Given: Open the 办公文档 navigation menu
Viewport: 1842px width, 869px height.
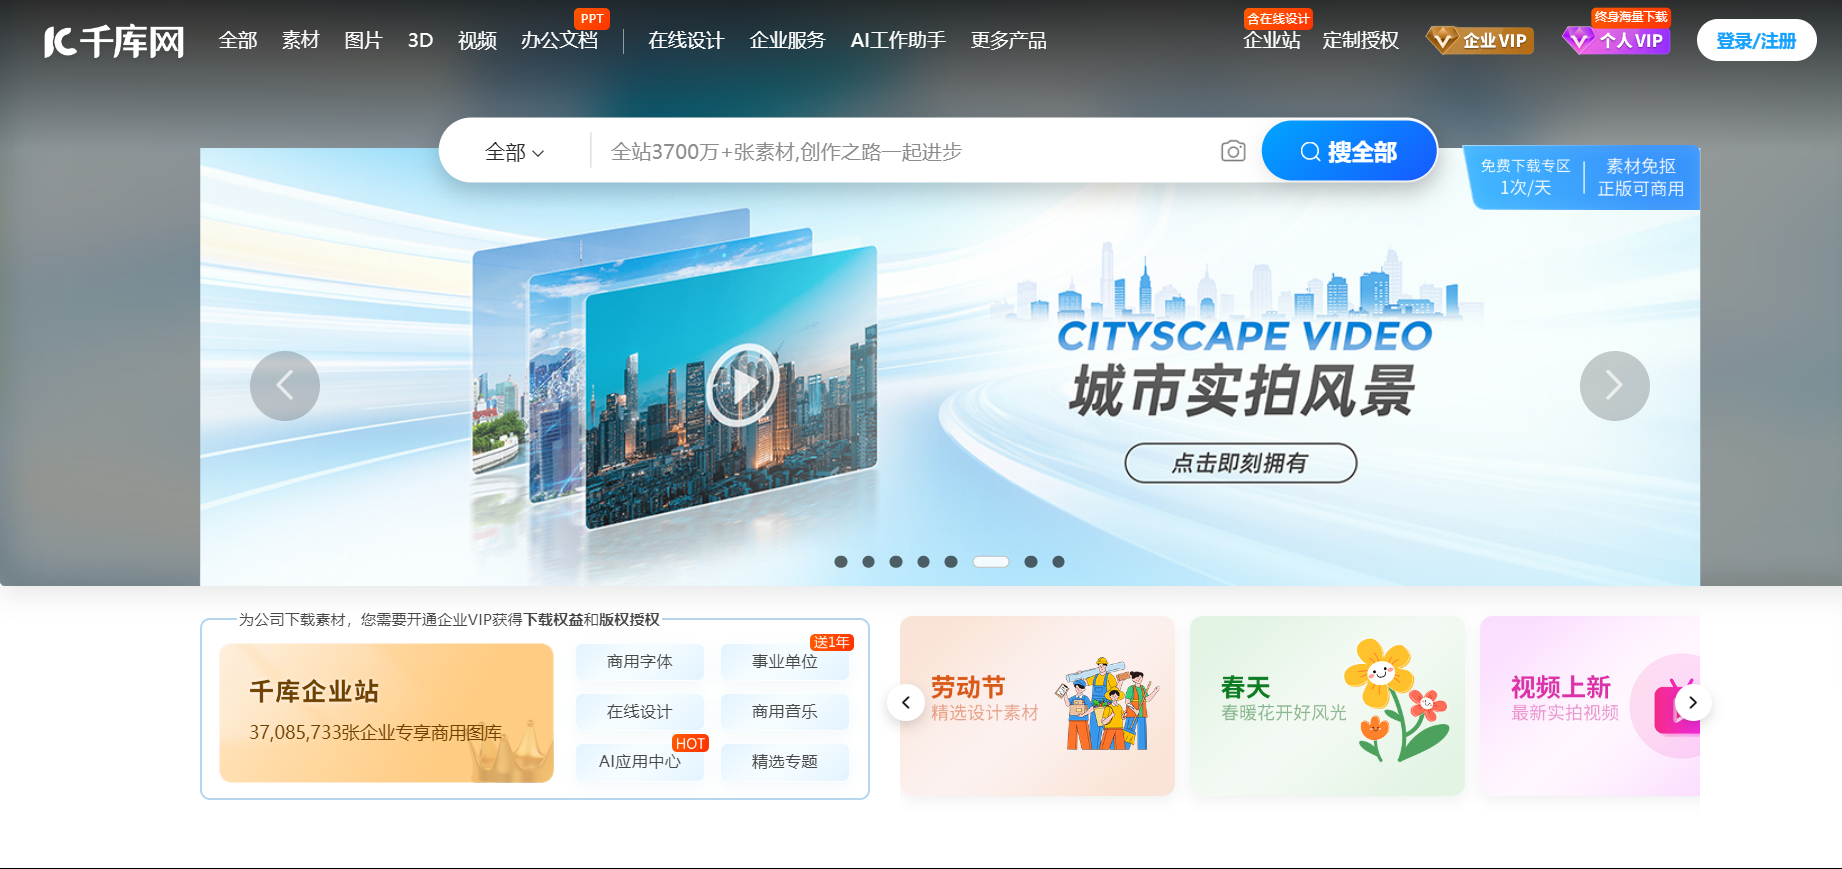Looking at the screenshot, I should 559,41.
